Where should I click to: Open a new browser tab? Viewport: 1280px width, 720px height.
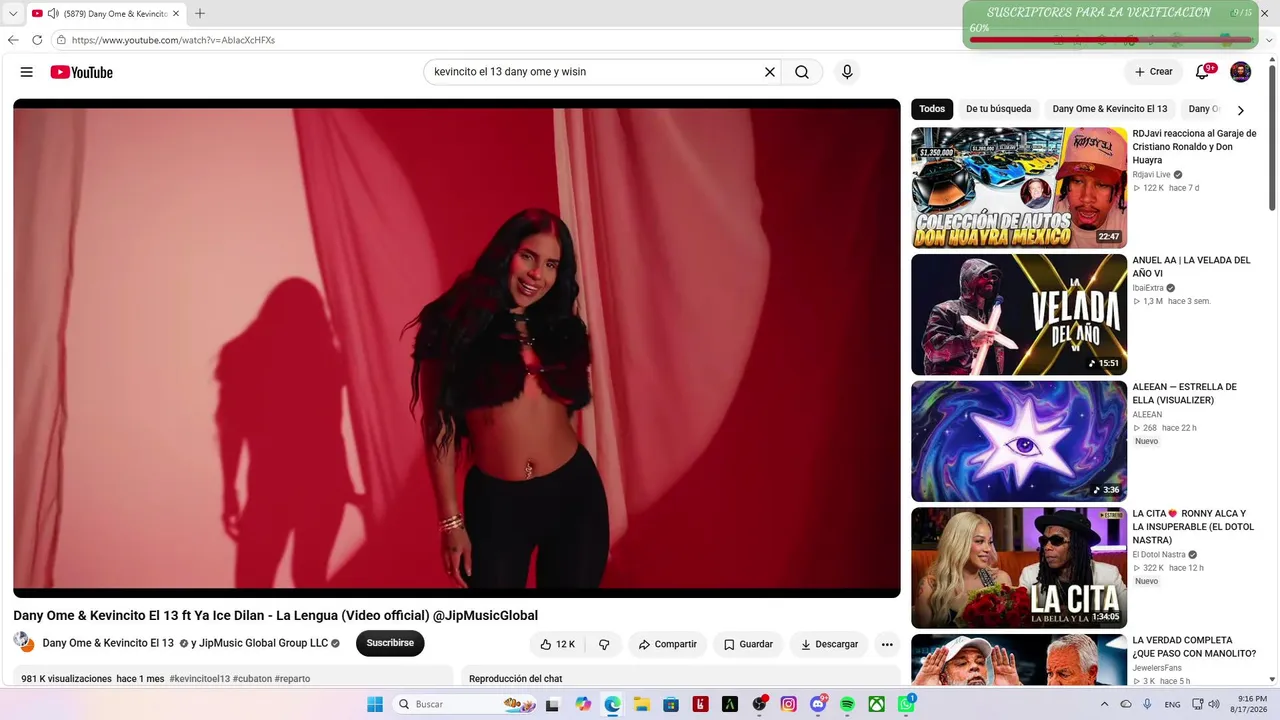(200, 13)
